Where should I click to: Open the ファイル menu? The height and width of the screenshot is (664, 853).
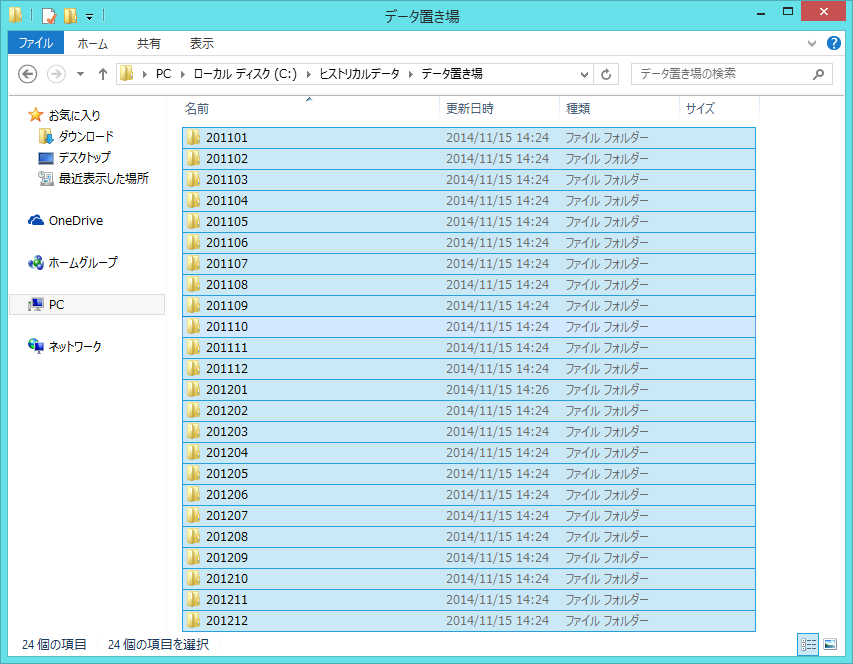(x=35, y=43)
